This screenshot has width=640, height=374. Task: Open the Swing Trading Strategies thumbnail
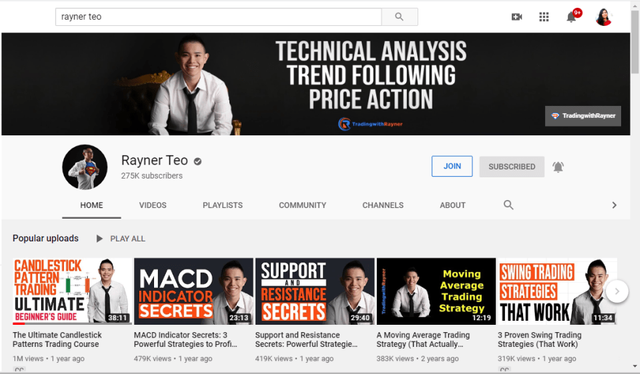click(x=557, y=291)
